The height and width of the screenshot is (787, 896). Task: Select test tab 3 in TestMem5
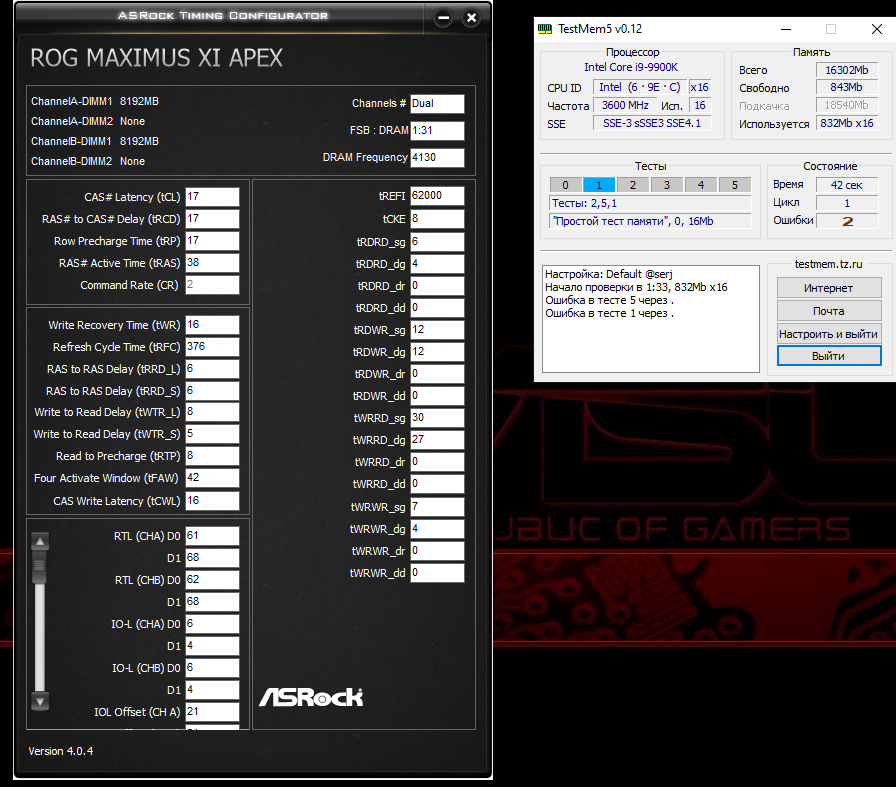click(667, 185)
